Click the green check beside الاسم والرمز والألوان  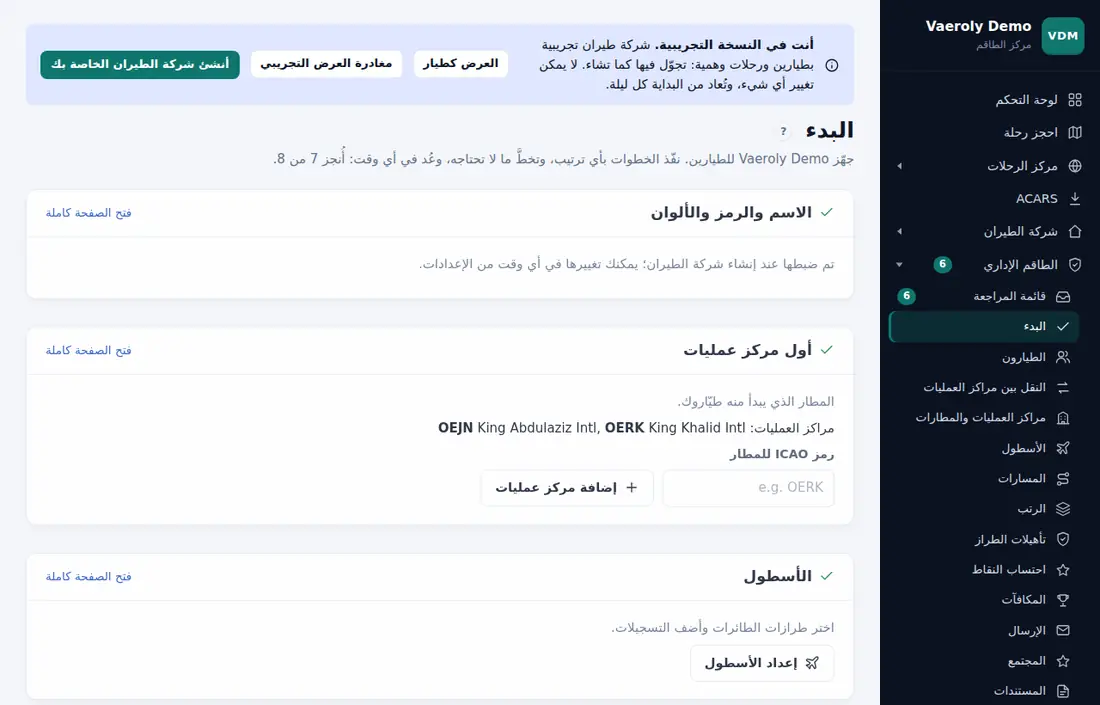point(827,213)
